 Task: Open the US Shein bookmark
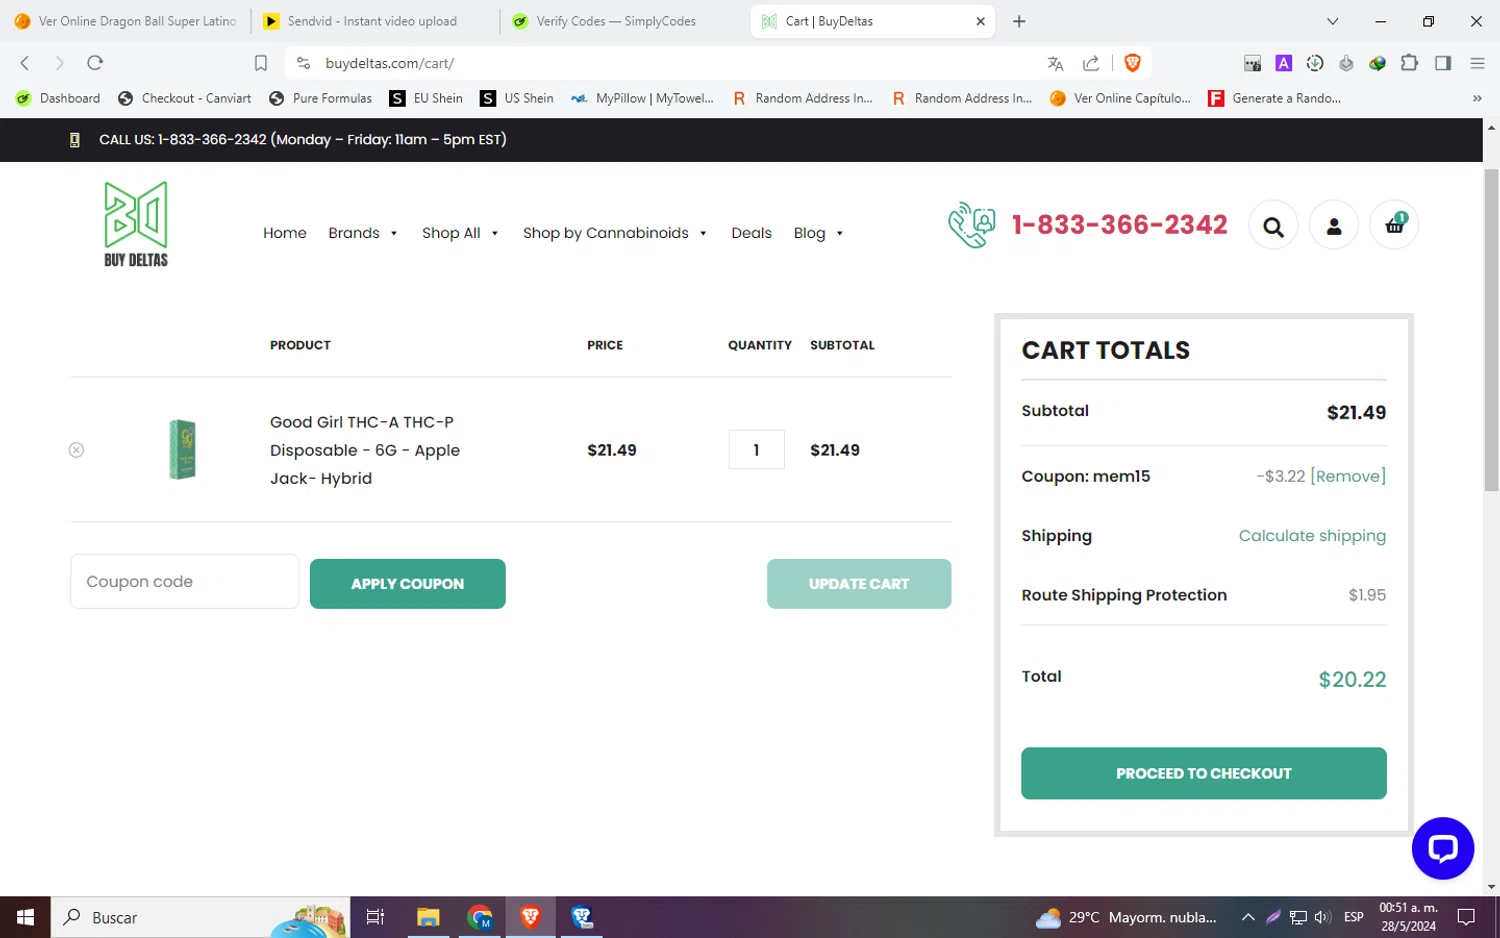coord(517,98)
